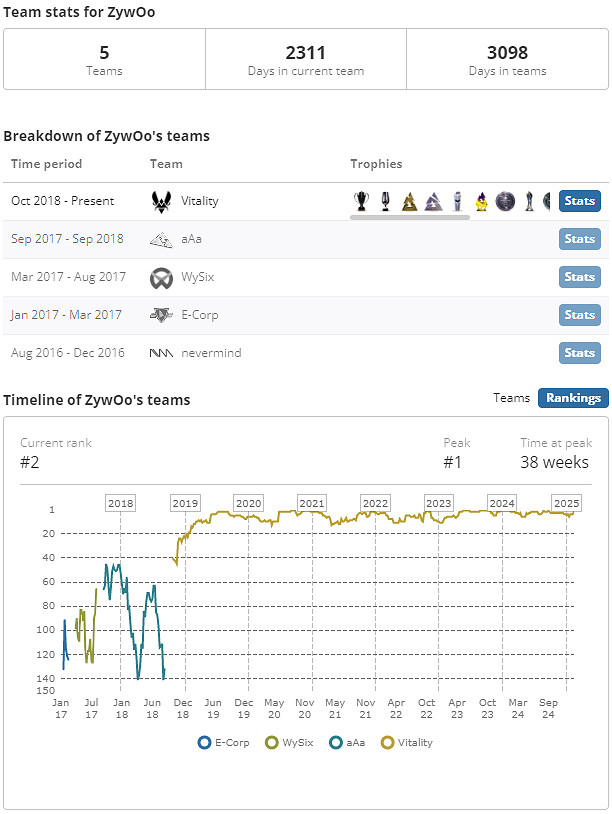Image resolution: width=612 pixels, height=814 pixels.
Task: Toggle the E-Corp series in the chart legend
Action: (x=203, y=742)
